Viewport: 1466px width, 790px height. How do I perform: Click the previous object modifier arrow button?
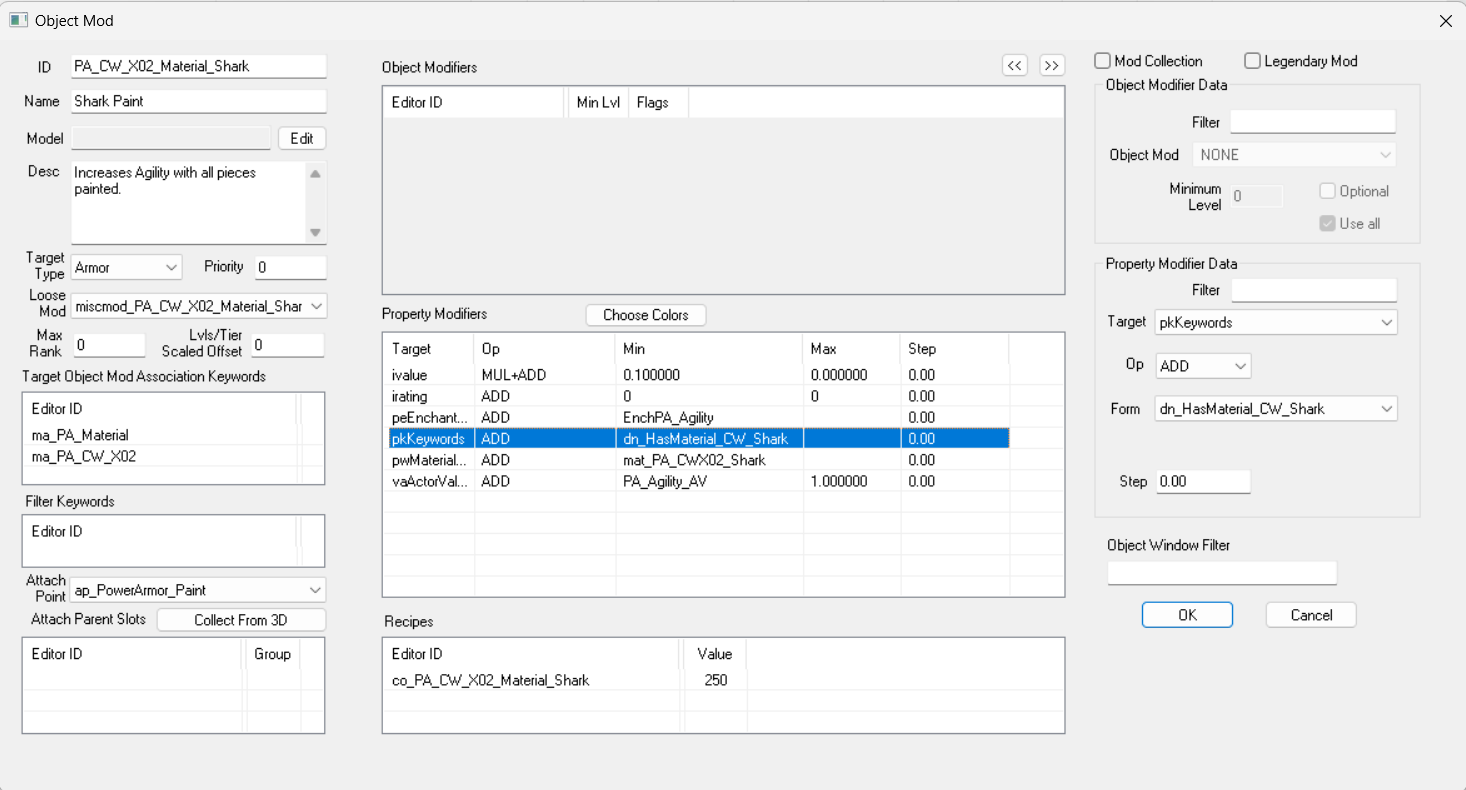coord(1015,65)
